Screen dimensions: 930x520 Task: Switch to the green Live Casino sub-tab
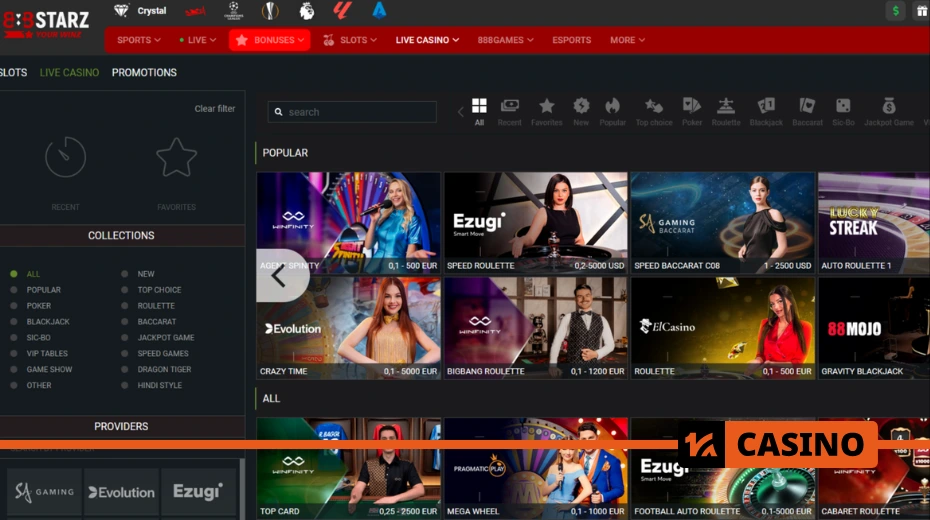(69, 72)
